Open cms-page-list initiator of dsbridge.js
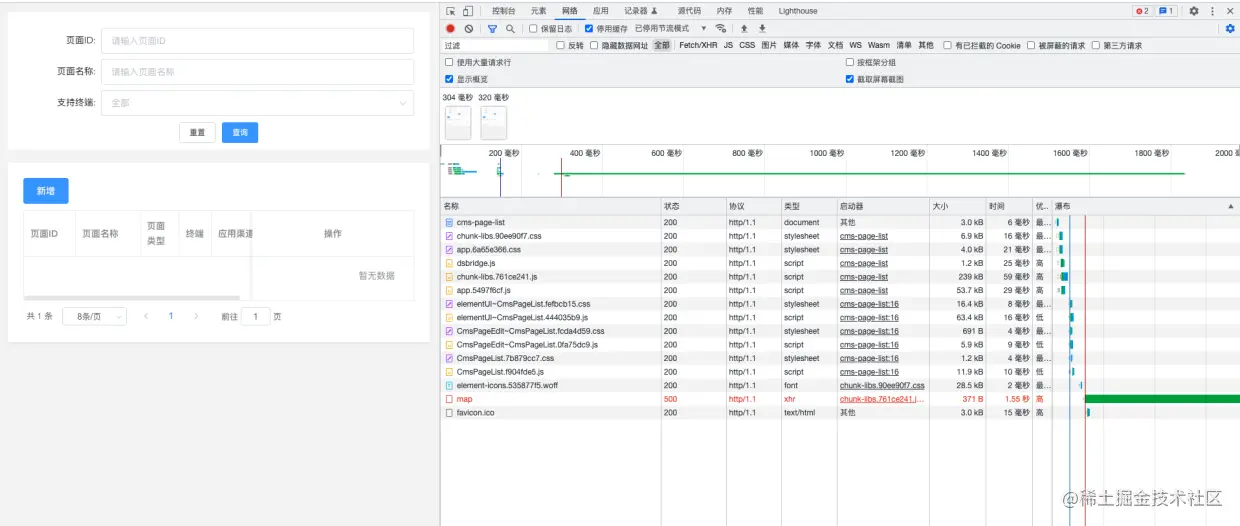This screenshot has width=1240, height=526. click(864, 263)
